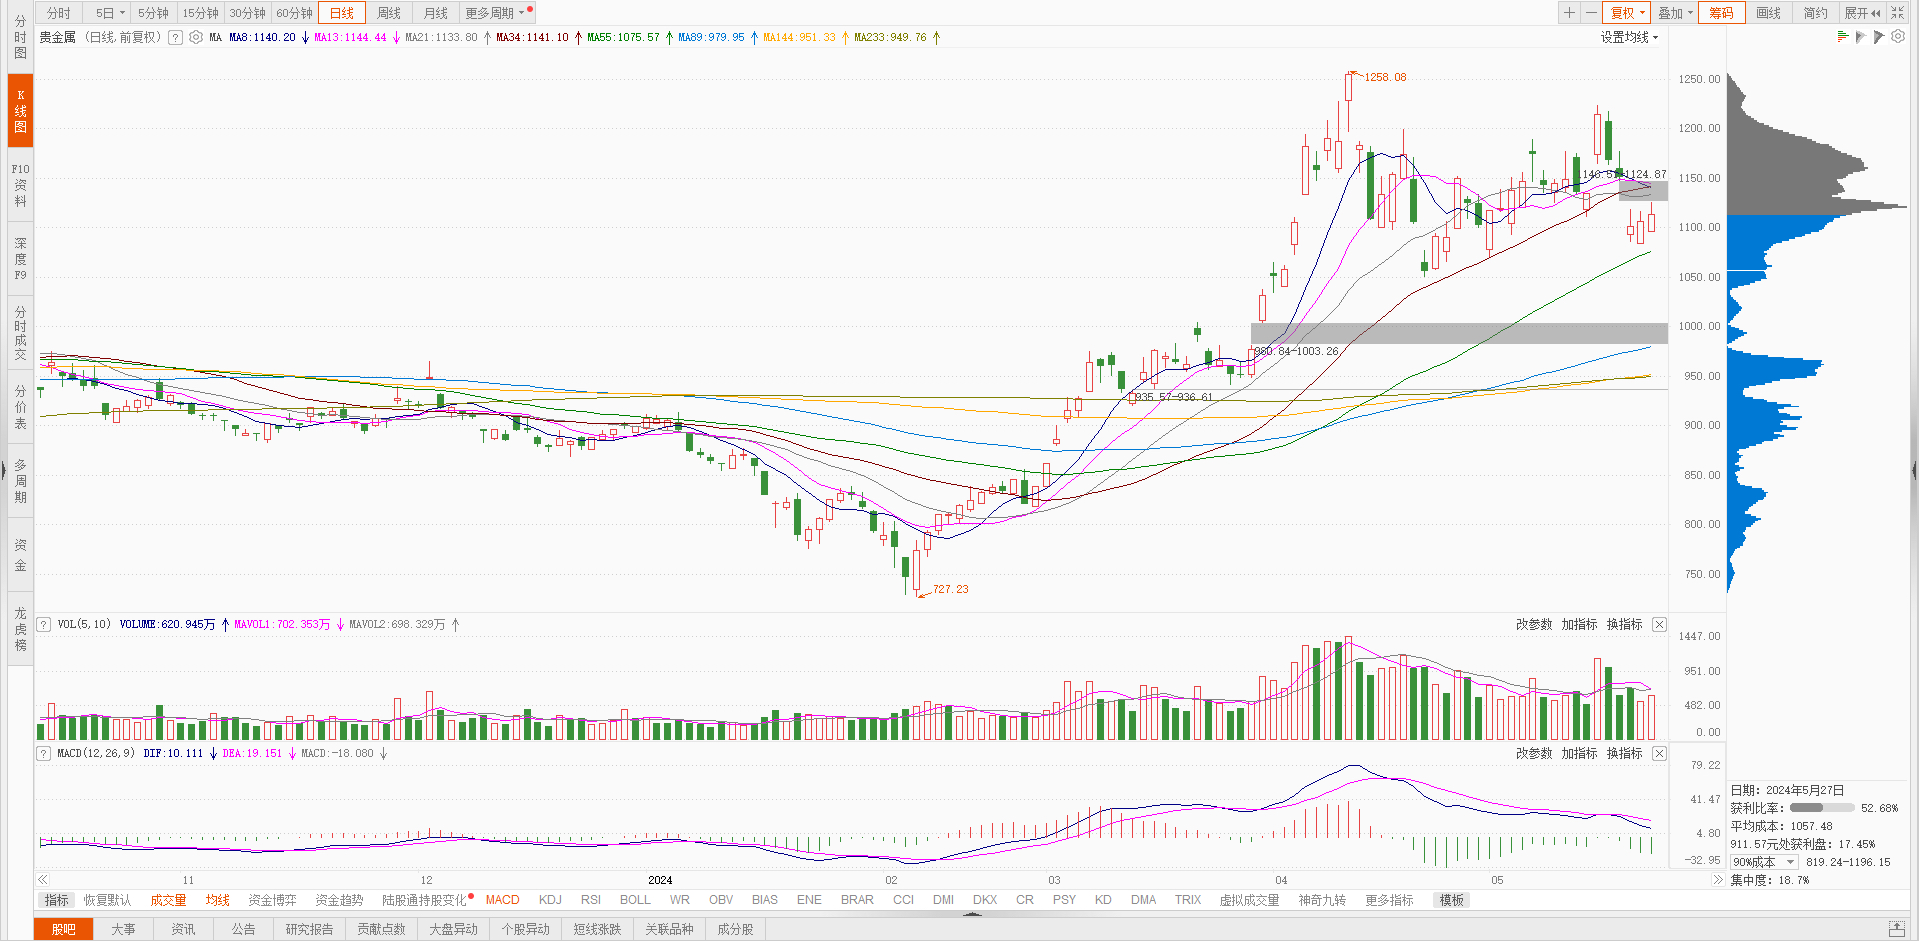Viewport: 1919px width, 941px height.
Task: Toggle the 画线 drawing tools button
Action: click(1768, 13)
